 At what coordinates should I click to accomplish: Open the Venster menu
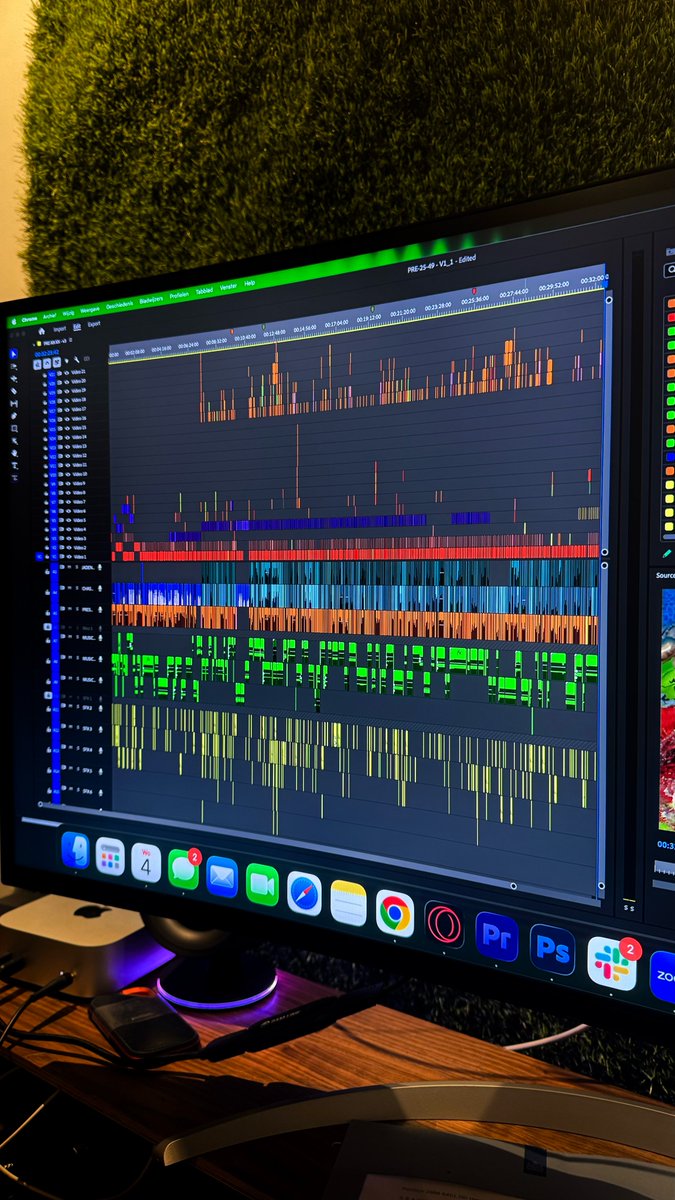click(228, 286)
